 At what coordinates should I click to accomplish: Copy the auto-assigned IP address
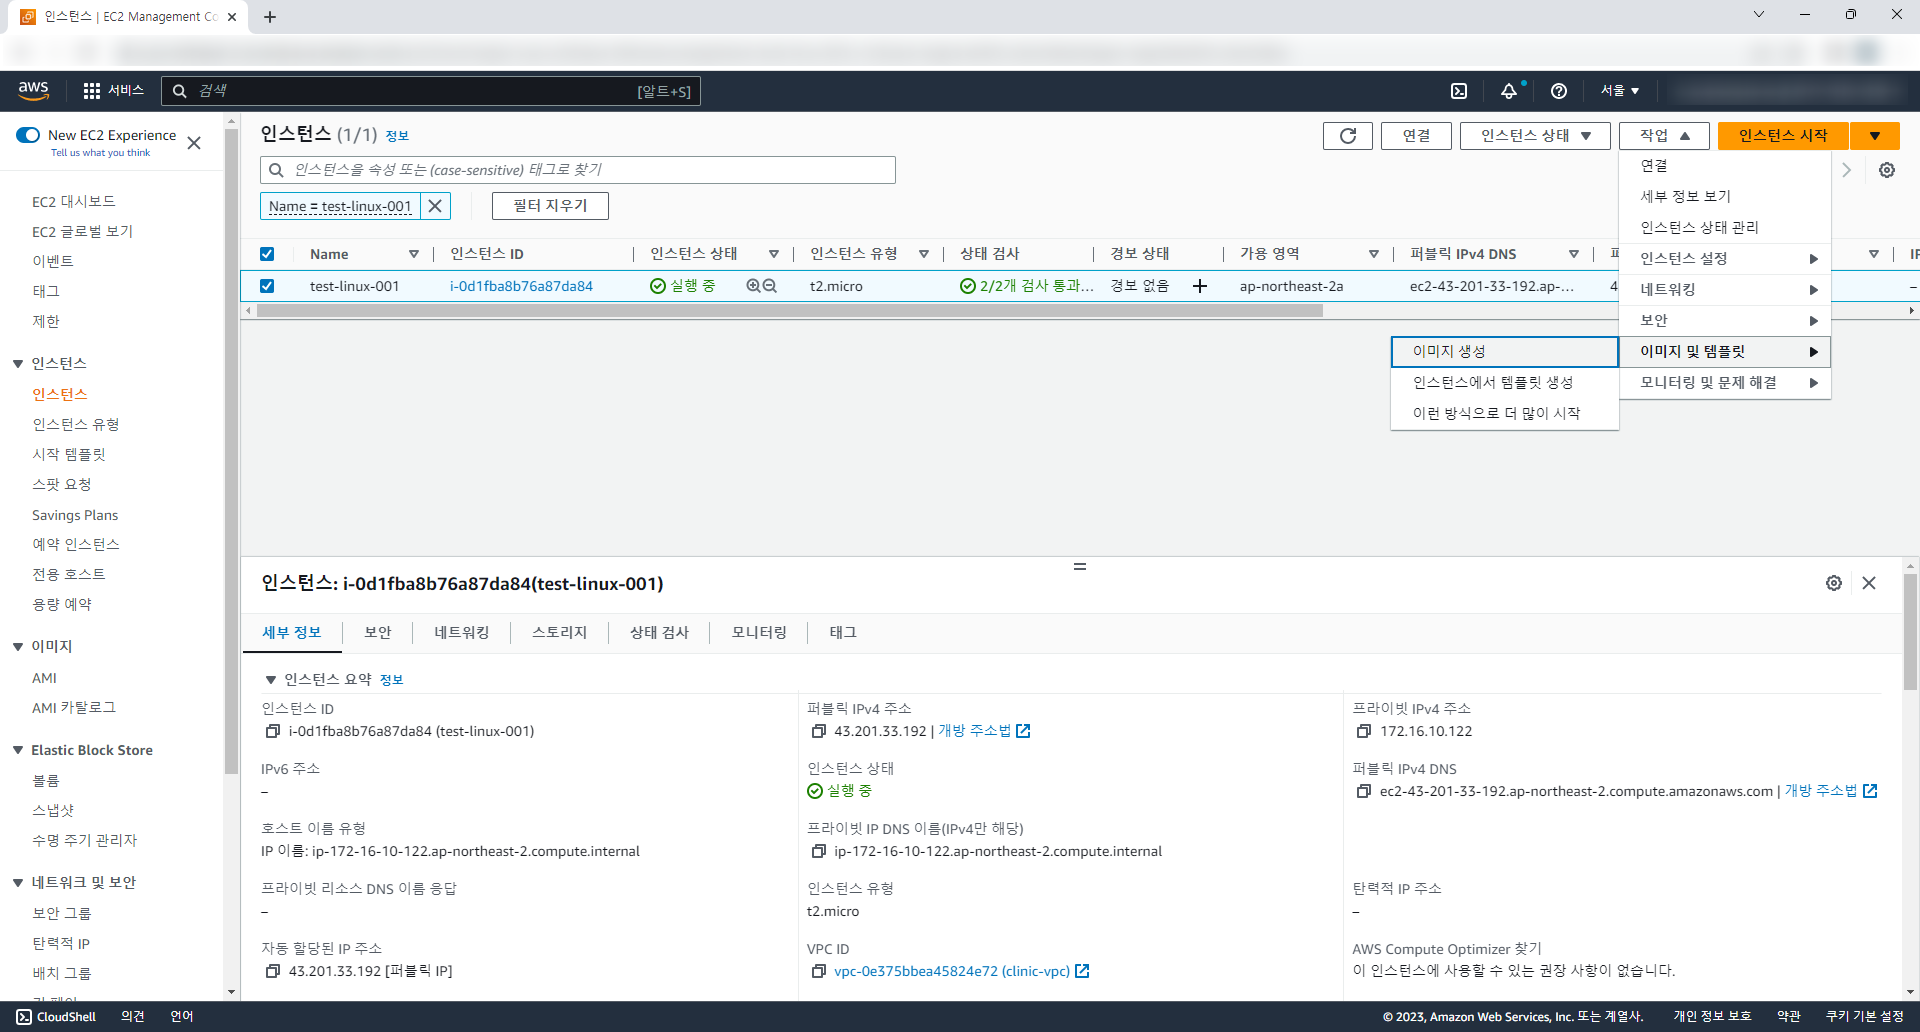(x=272, y=971)
